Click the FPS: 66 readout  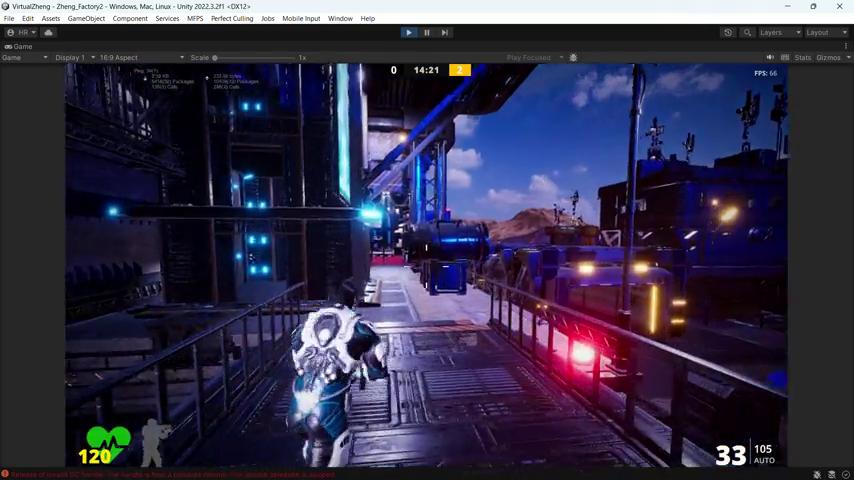click(x=765, y=73)
